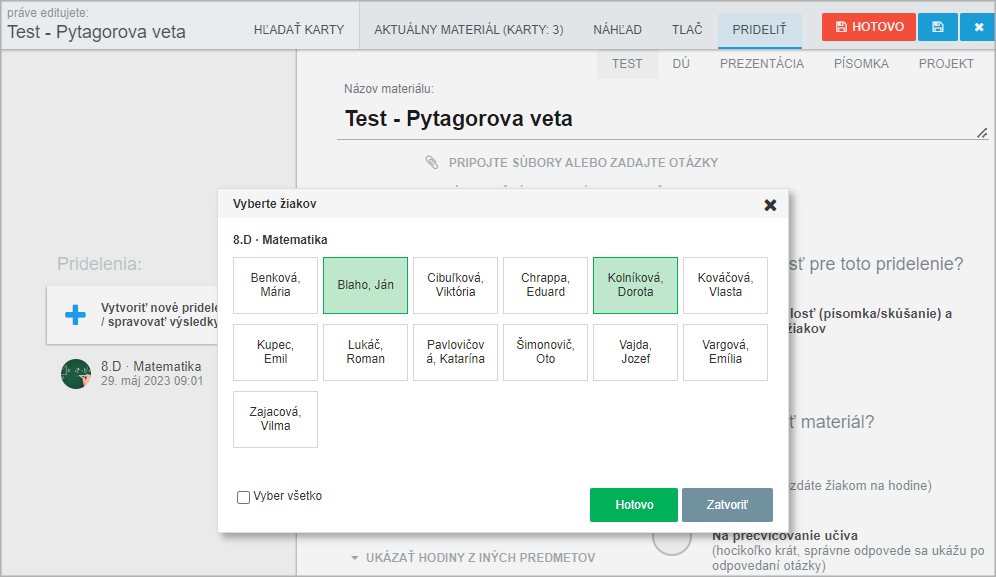Deselect student Kolníková, Dorota
Image resolution: width=996 pixels, height=577 pixels.
pos(635,285)
